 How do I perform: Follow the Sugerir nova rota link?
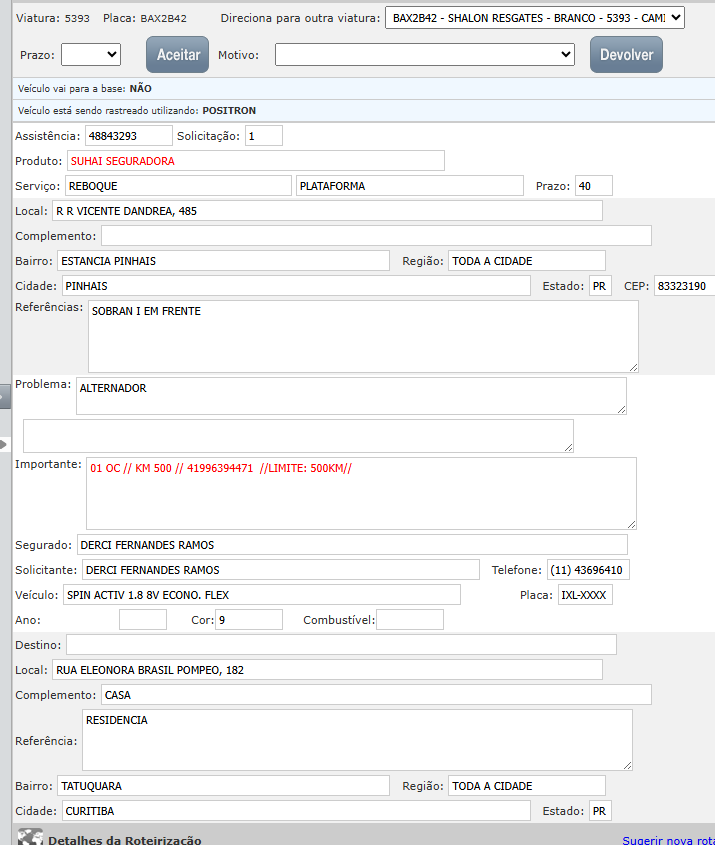click(668, 841)
